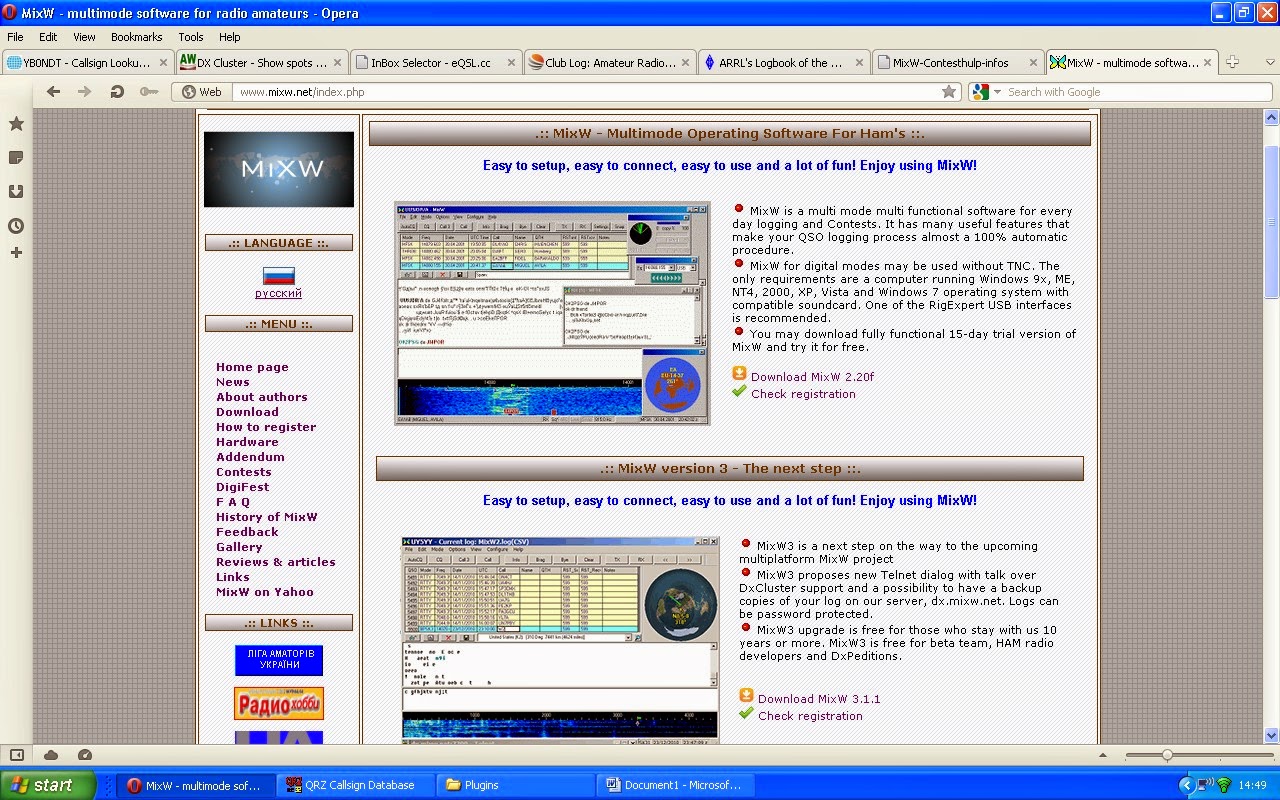Open the Tools menu

point(190,37)
